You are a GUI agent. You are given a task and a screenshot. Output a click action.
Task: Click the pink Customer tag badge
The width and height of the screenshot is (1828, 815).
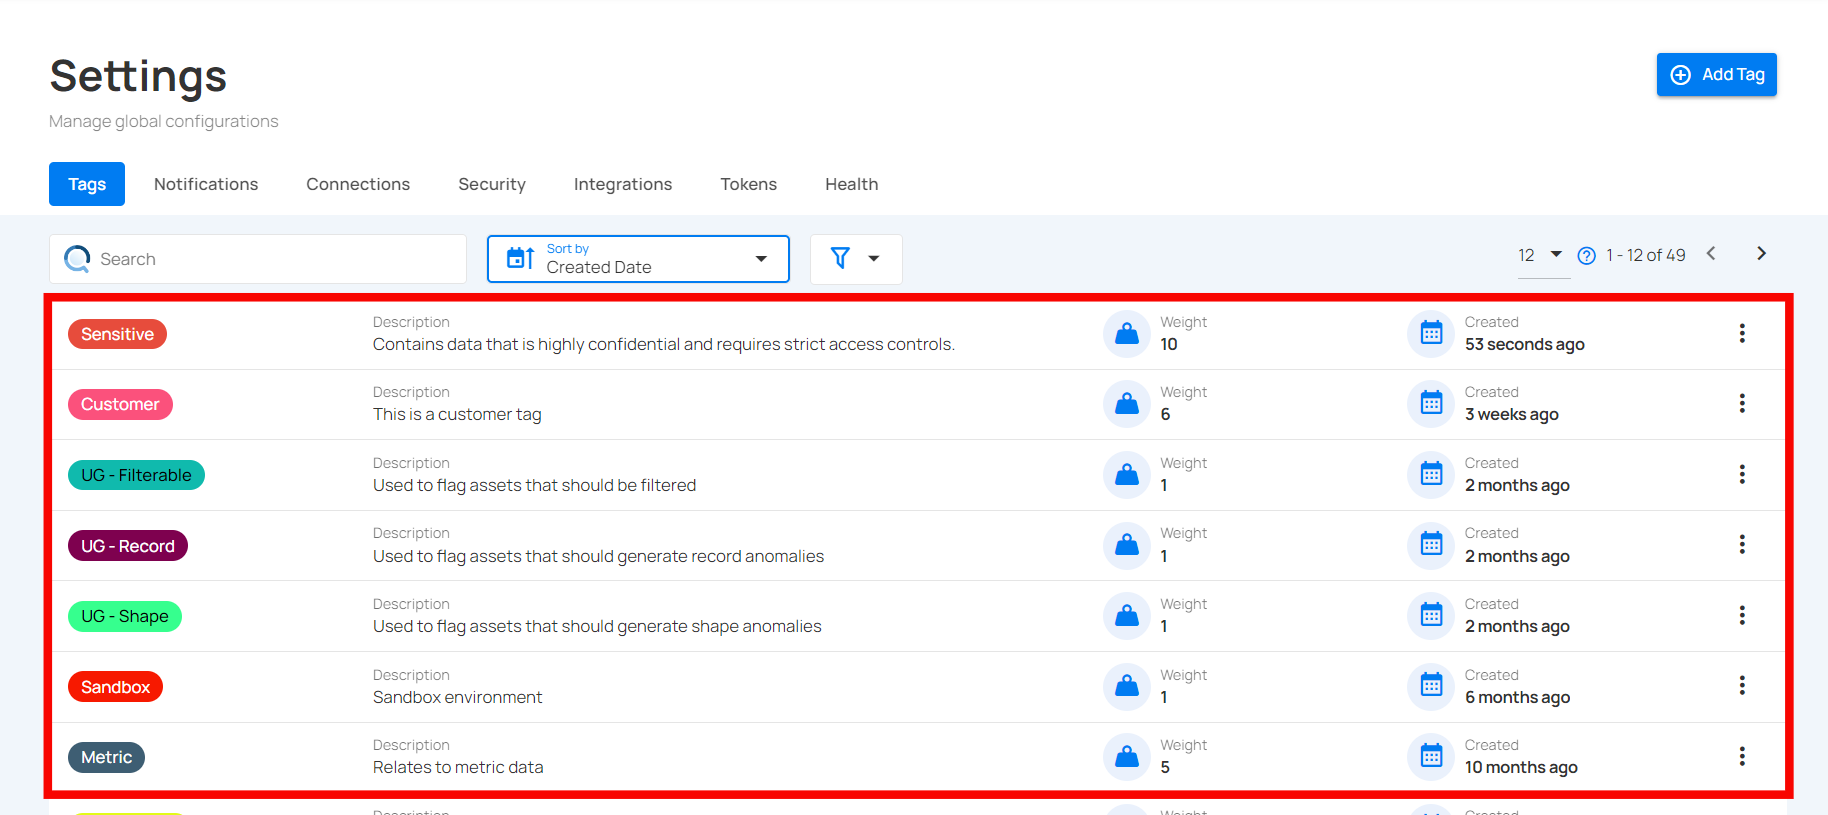point(120,404)
